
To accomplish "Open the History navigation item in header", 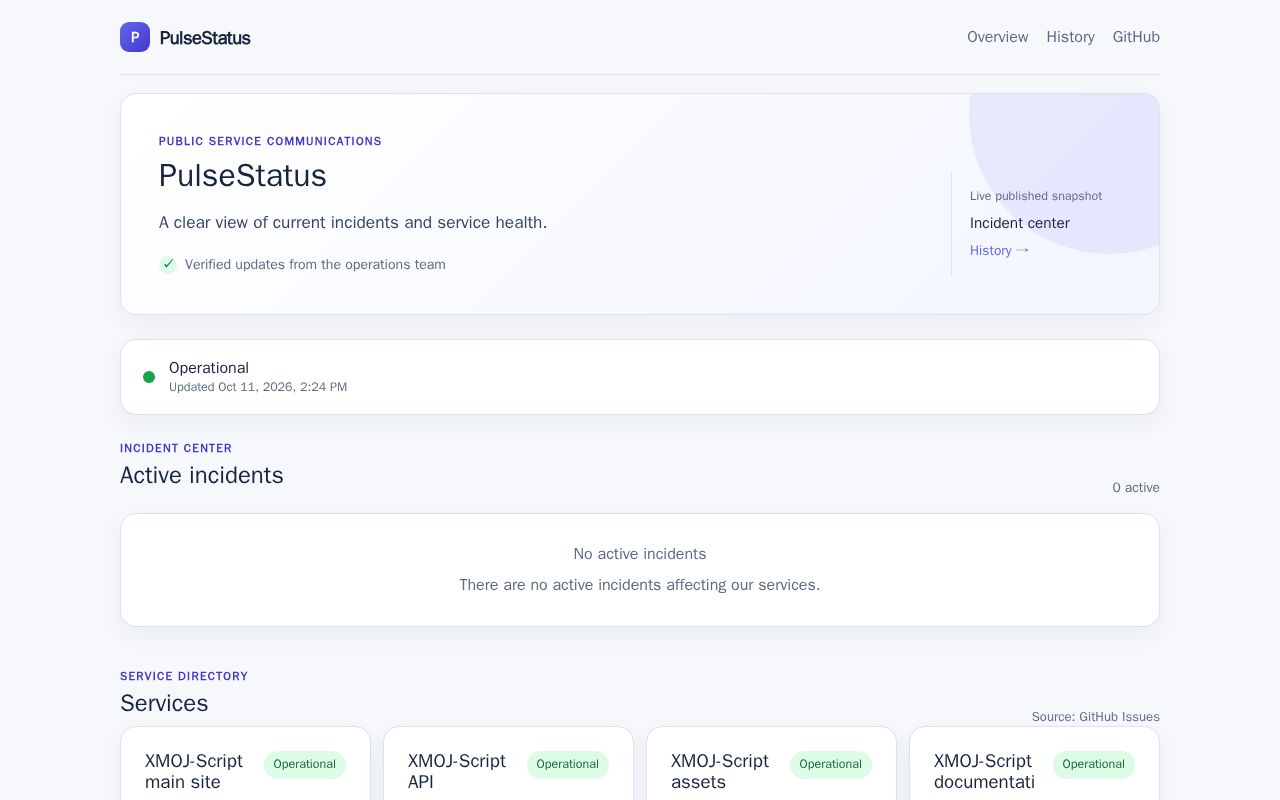I will [x=1070, y=37].
